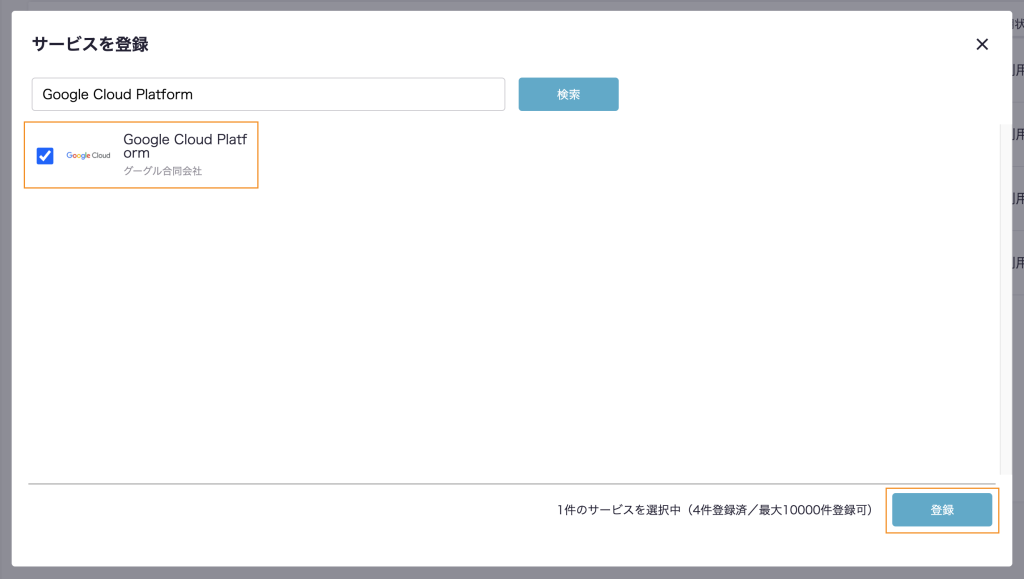
Task: Focus the service search text field
Action: point(268,94)
